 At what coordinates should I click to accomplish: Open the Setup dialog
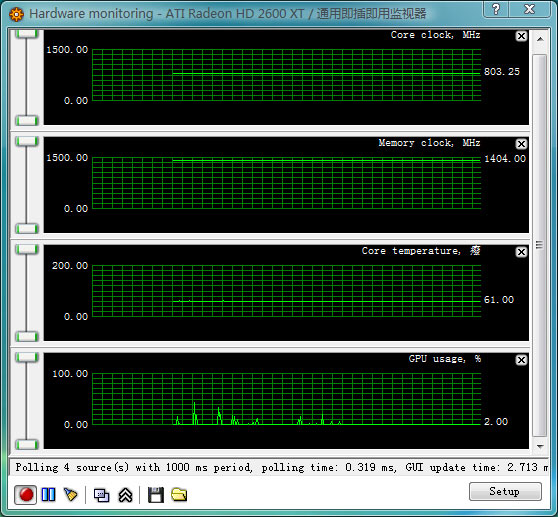click(x=505, y=491)
